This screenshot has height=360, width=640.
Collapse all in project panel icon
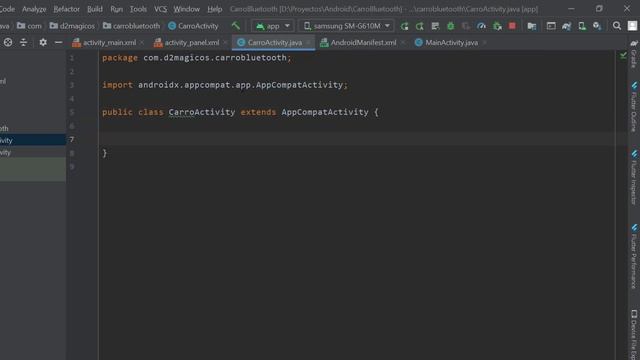23,42
